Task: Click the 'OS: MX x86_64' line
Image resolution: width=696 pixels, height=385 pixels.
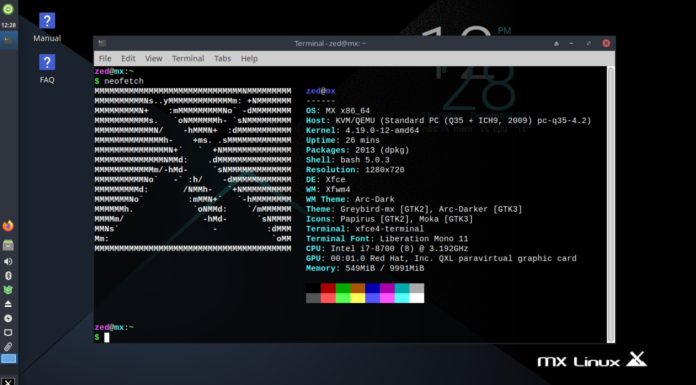Action: click(338, 111)
